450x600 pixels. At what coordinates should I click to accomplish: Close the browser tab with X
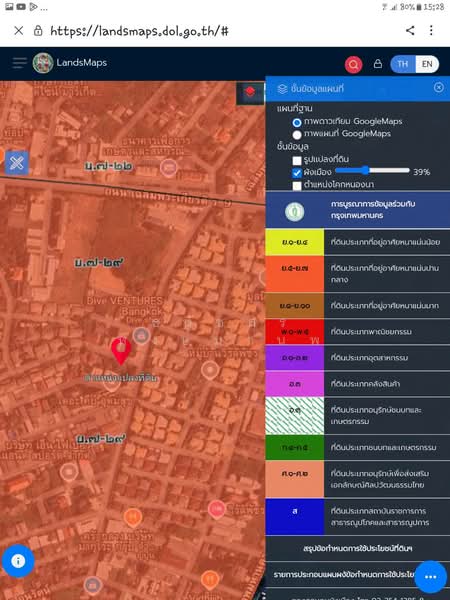19,31
